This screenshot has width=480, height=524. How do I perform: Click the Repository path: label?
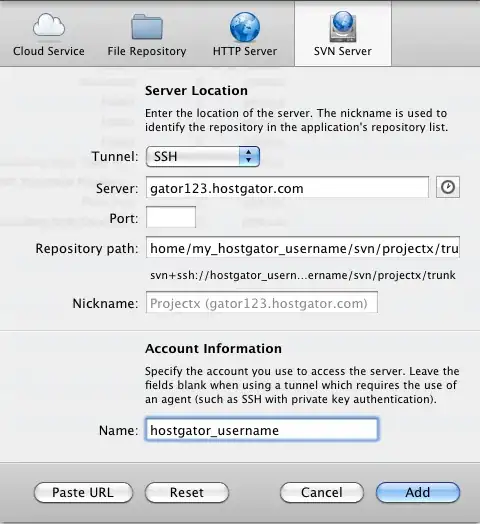[x=87, y=249]
